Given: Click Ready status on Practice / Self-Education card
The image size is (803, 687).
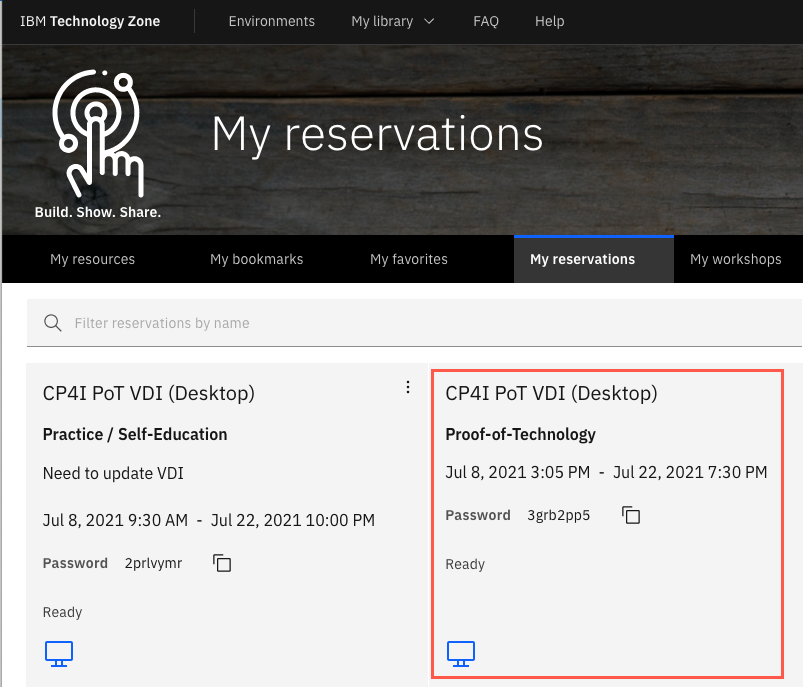Looking at the screenshot, I should click(x=62, y=612).
